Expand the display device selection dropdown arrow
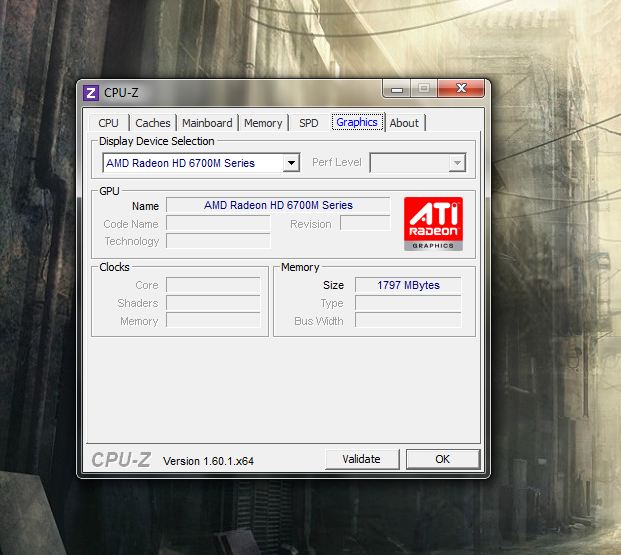 [x=291, y=163]
